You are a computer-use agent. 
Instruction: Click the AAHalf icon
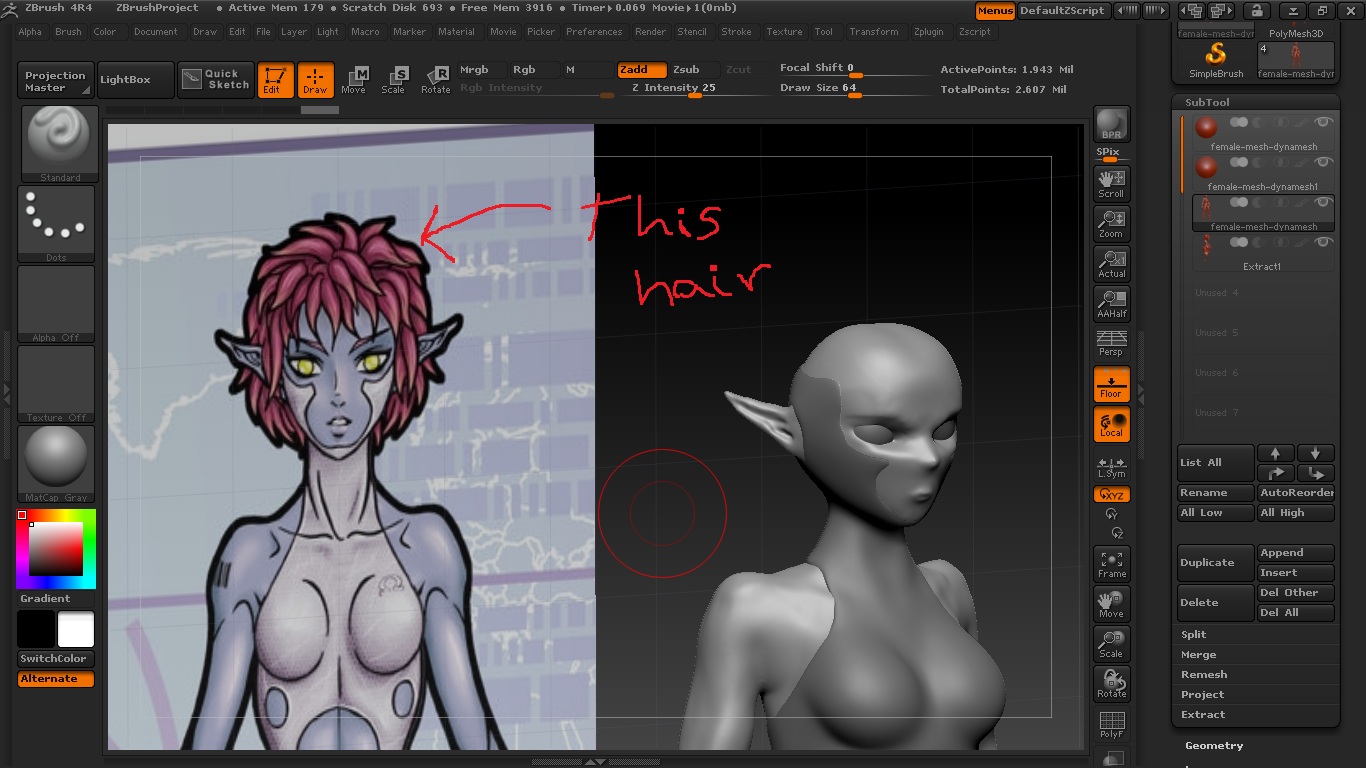pyautogui.click(x=1111, y=303)
